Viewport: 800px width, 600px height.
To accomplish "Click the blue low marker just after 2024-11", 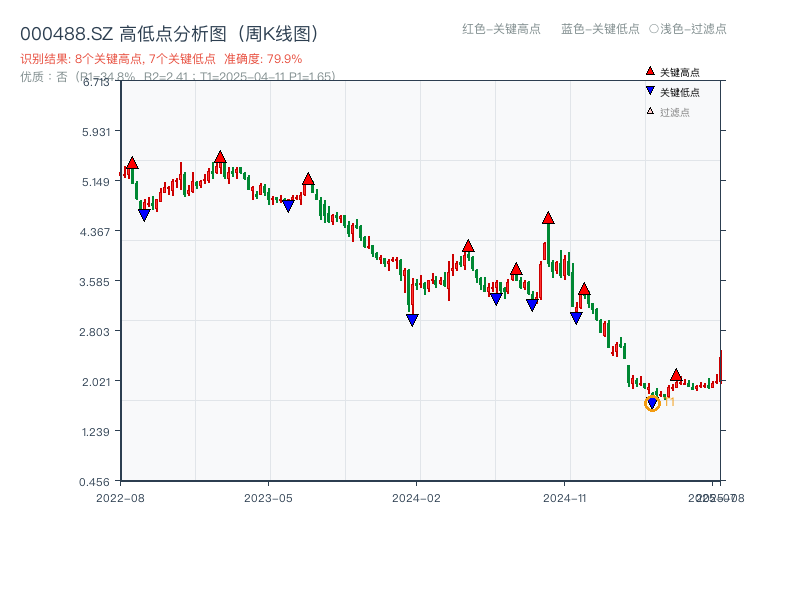I will pyautogui.click(x=576, y=317).
